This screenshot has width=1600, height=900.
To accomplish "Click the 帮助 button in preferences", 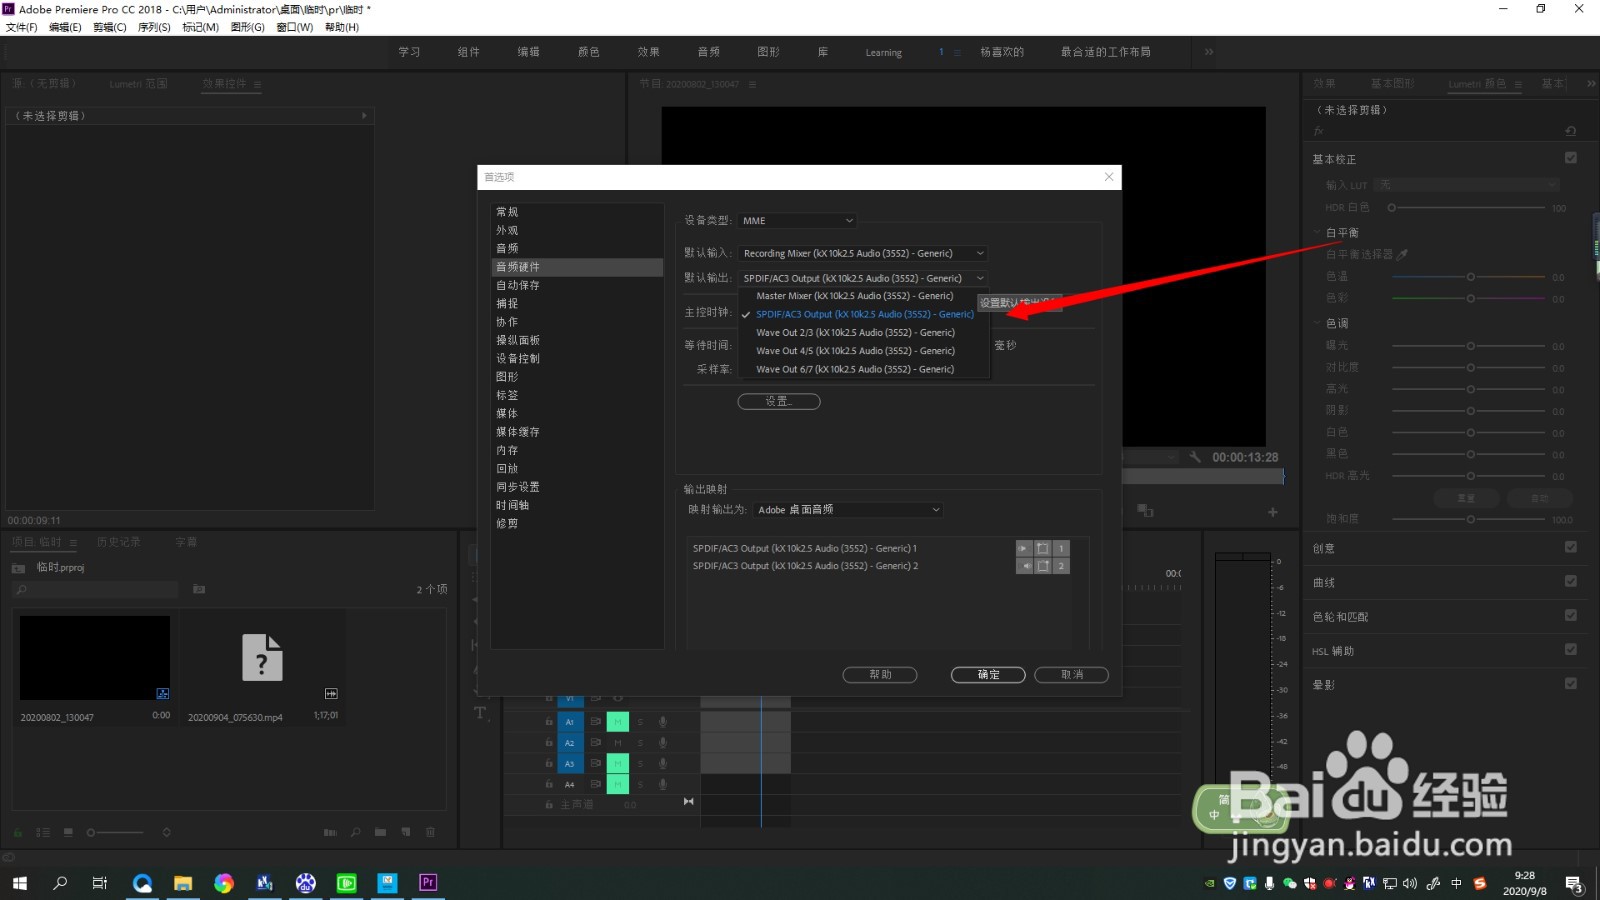I will click(880, 675).
